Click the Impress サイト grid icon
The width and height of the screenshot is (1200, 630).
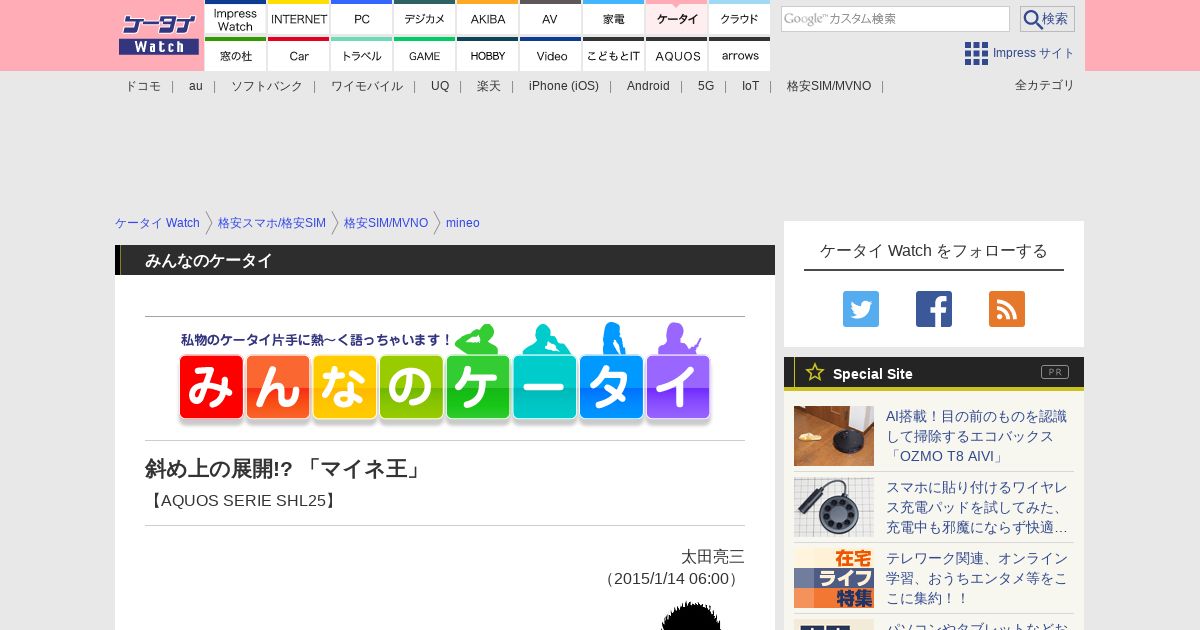coord(976,53)
